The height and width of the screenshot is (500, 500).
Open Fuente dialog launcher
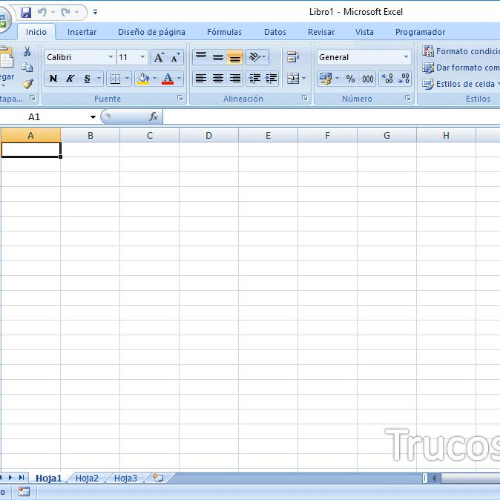tap(180, 98)
